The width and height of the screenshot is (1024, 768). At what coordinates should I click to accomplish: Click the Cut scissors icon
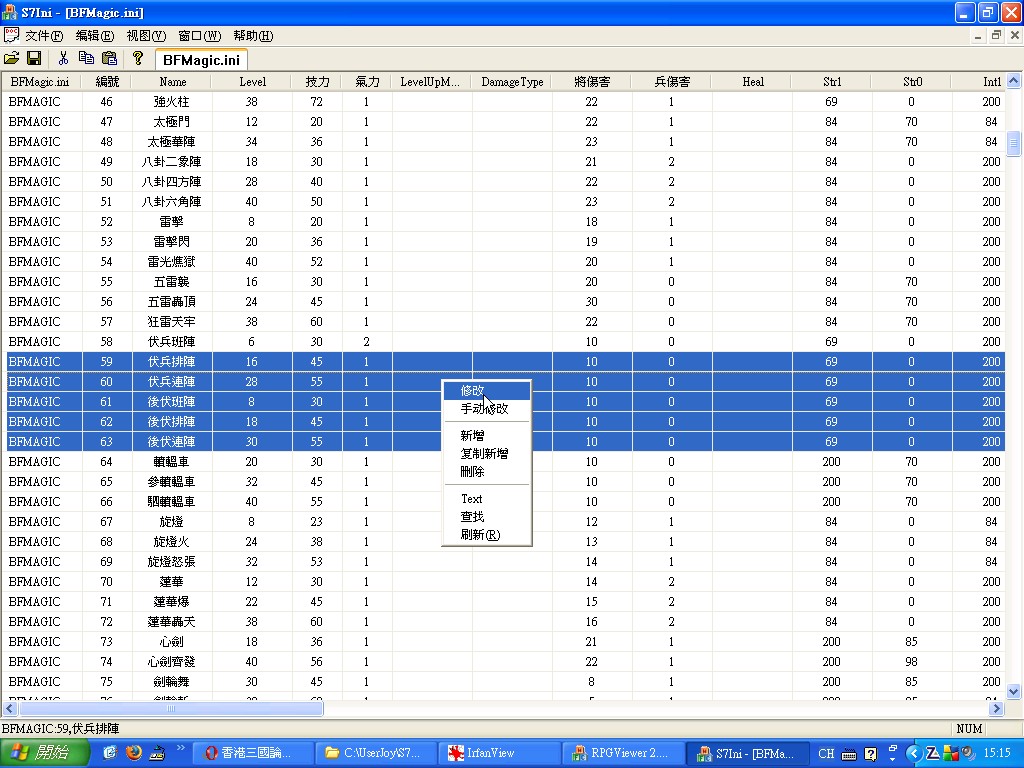tap(63, 59)
